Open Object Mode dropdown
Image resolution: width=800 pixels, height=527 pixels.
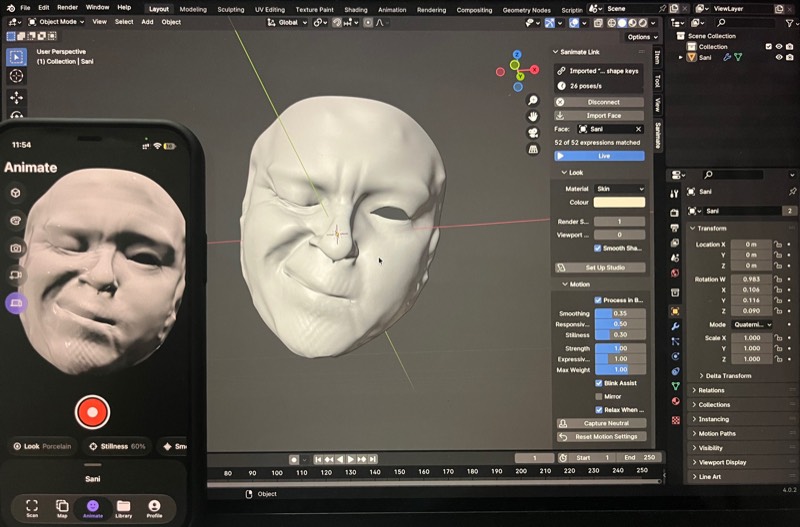(56, 22)
